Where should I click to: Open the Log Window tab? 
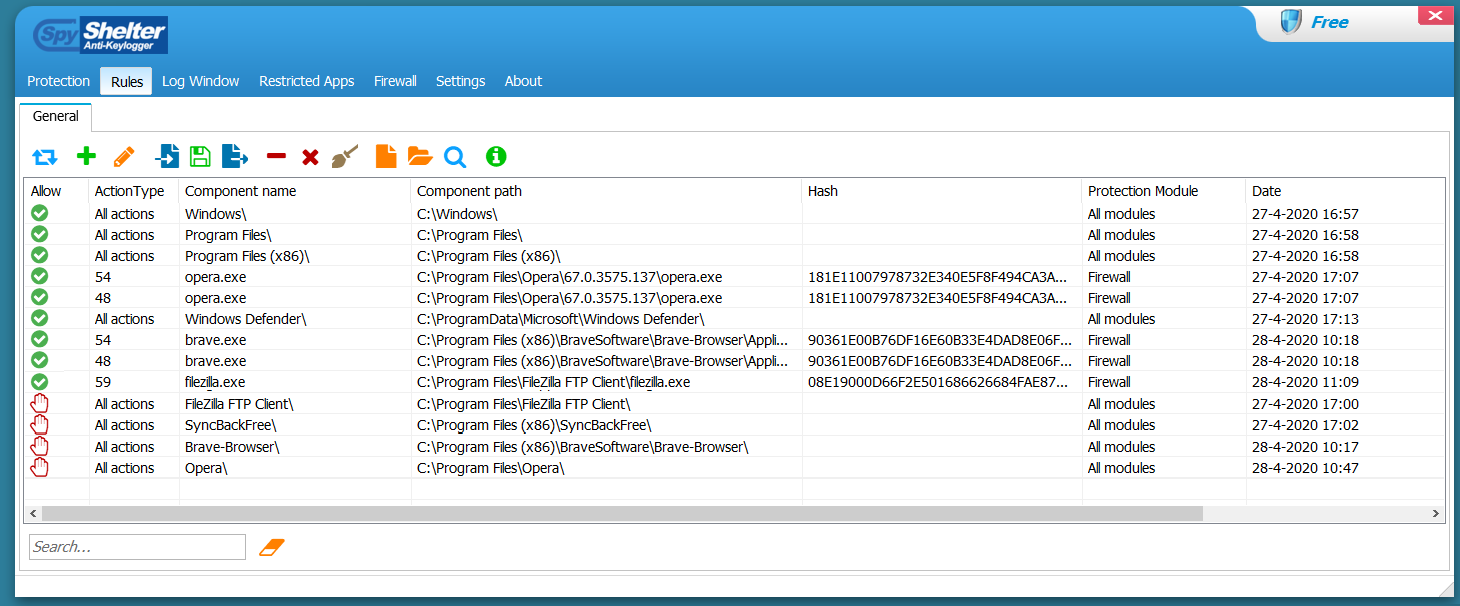point(200,81)
